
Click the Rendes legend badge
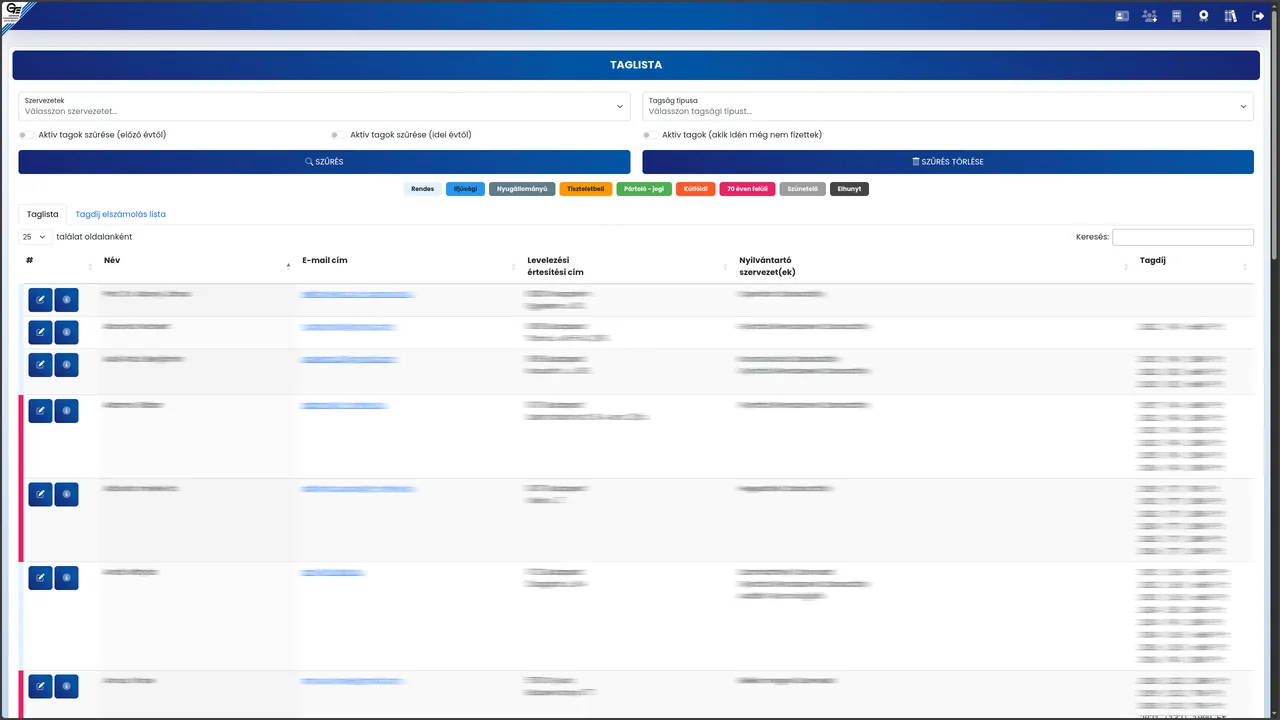click(x=422, y=189)
